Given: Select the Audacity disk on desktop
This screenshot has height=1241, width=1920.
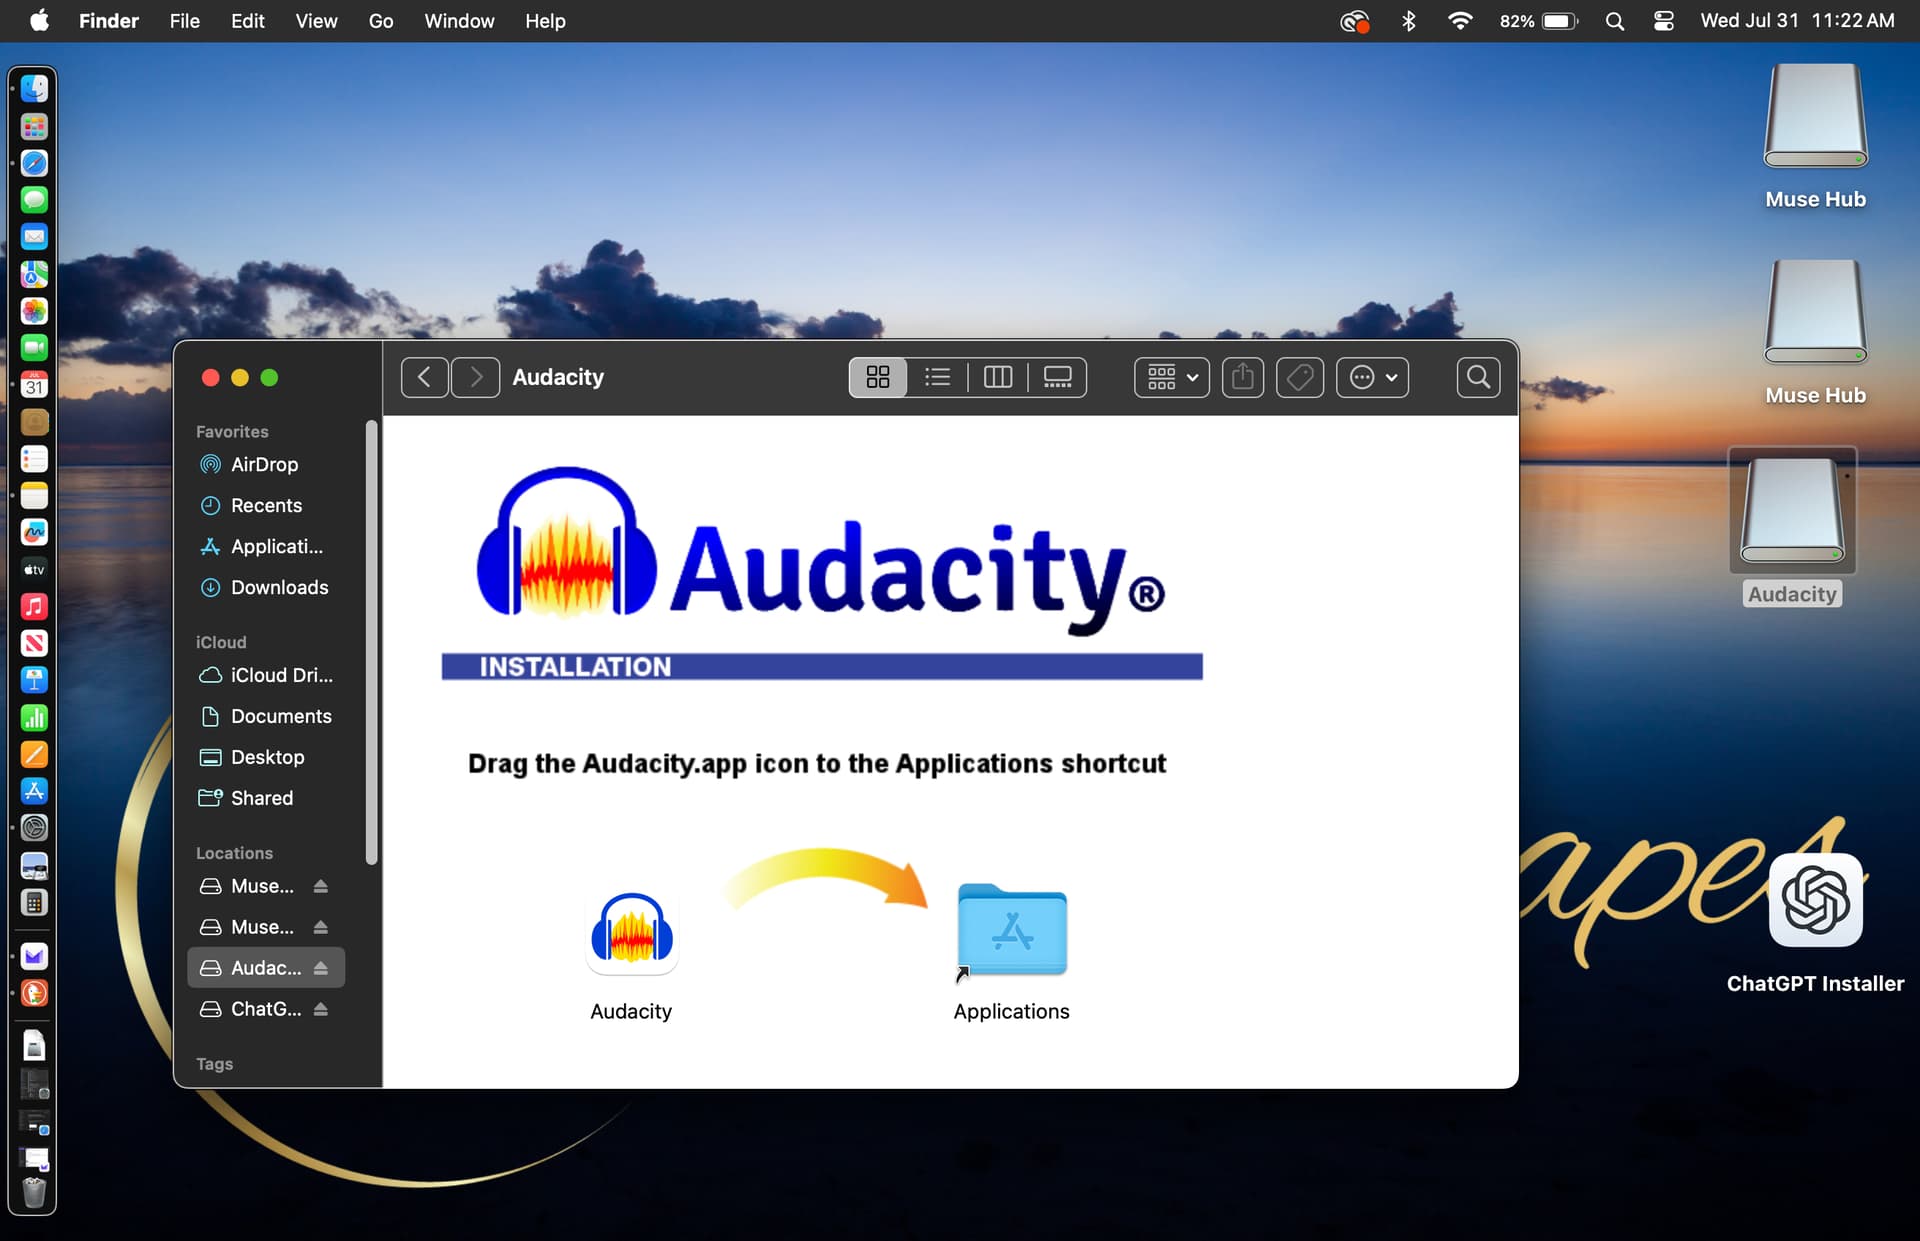Looking at the screenshot, I should tap(1792, 512).
